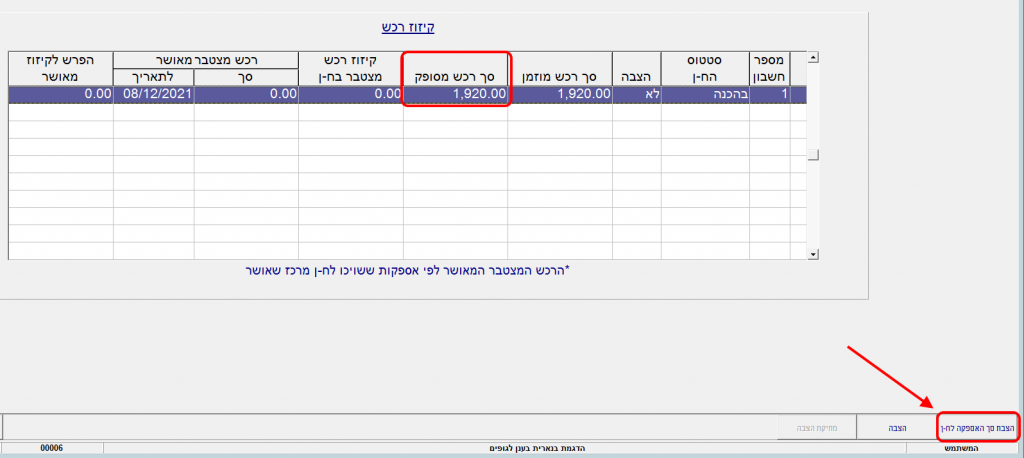Select the 1,920.00 cell under 'סך רכש מסופק'
This screenshot has height=458, width=1024.
pos(456,94)
